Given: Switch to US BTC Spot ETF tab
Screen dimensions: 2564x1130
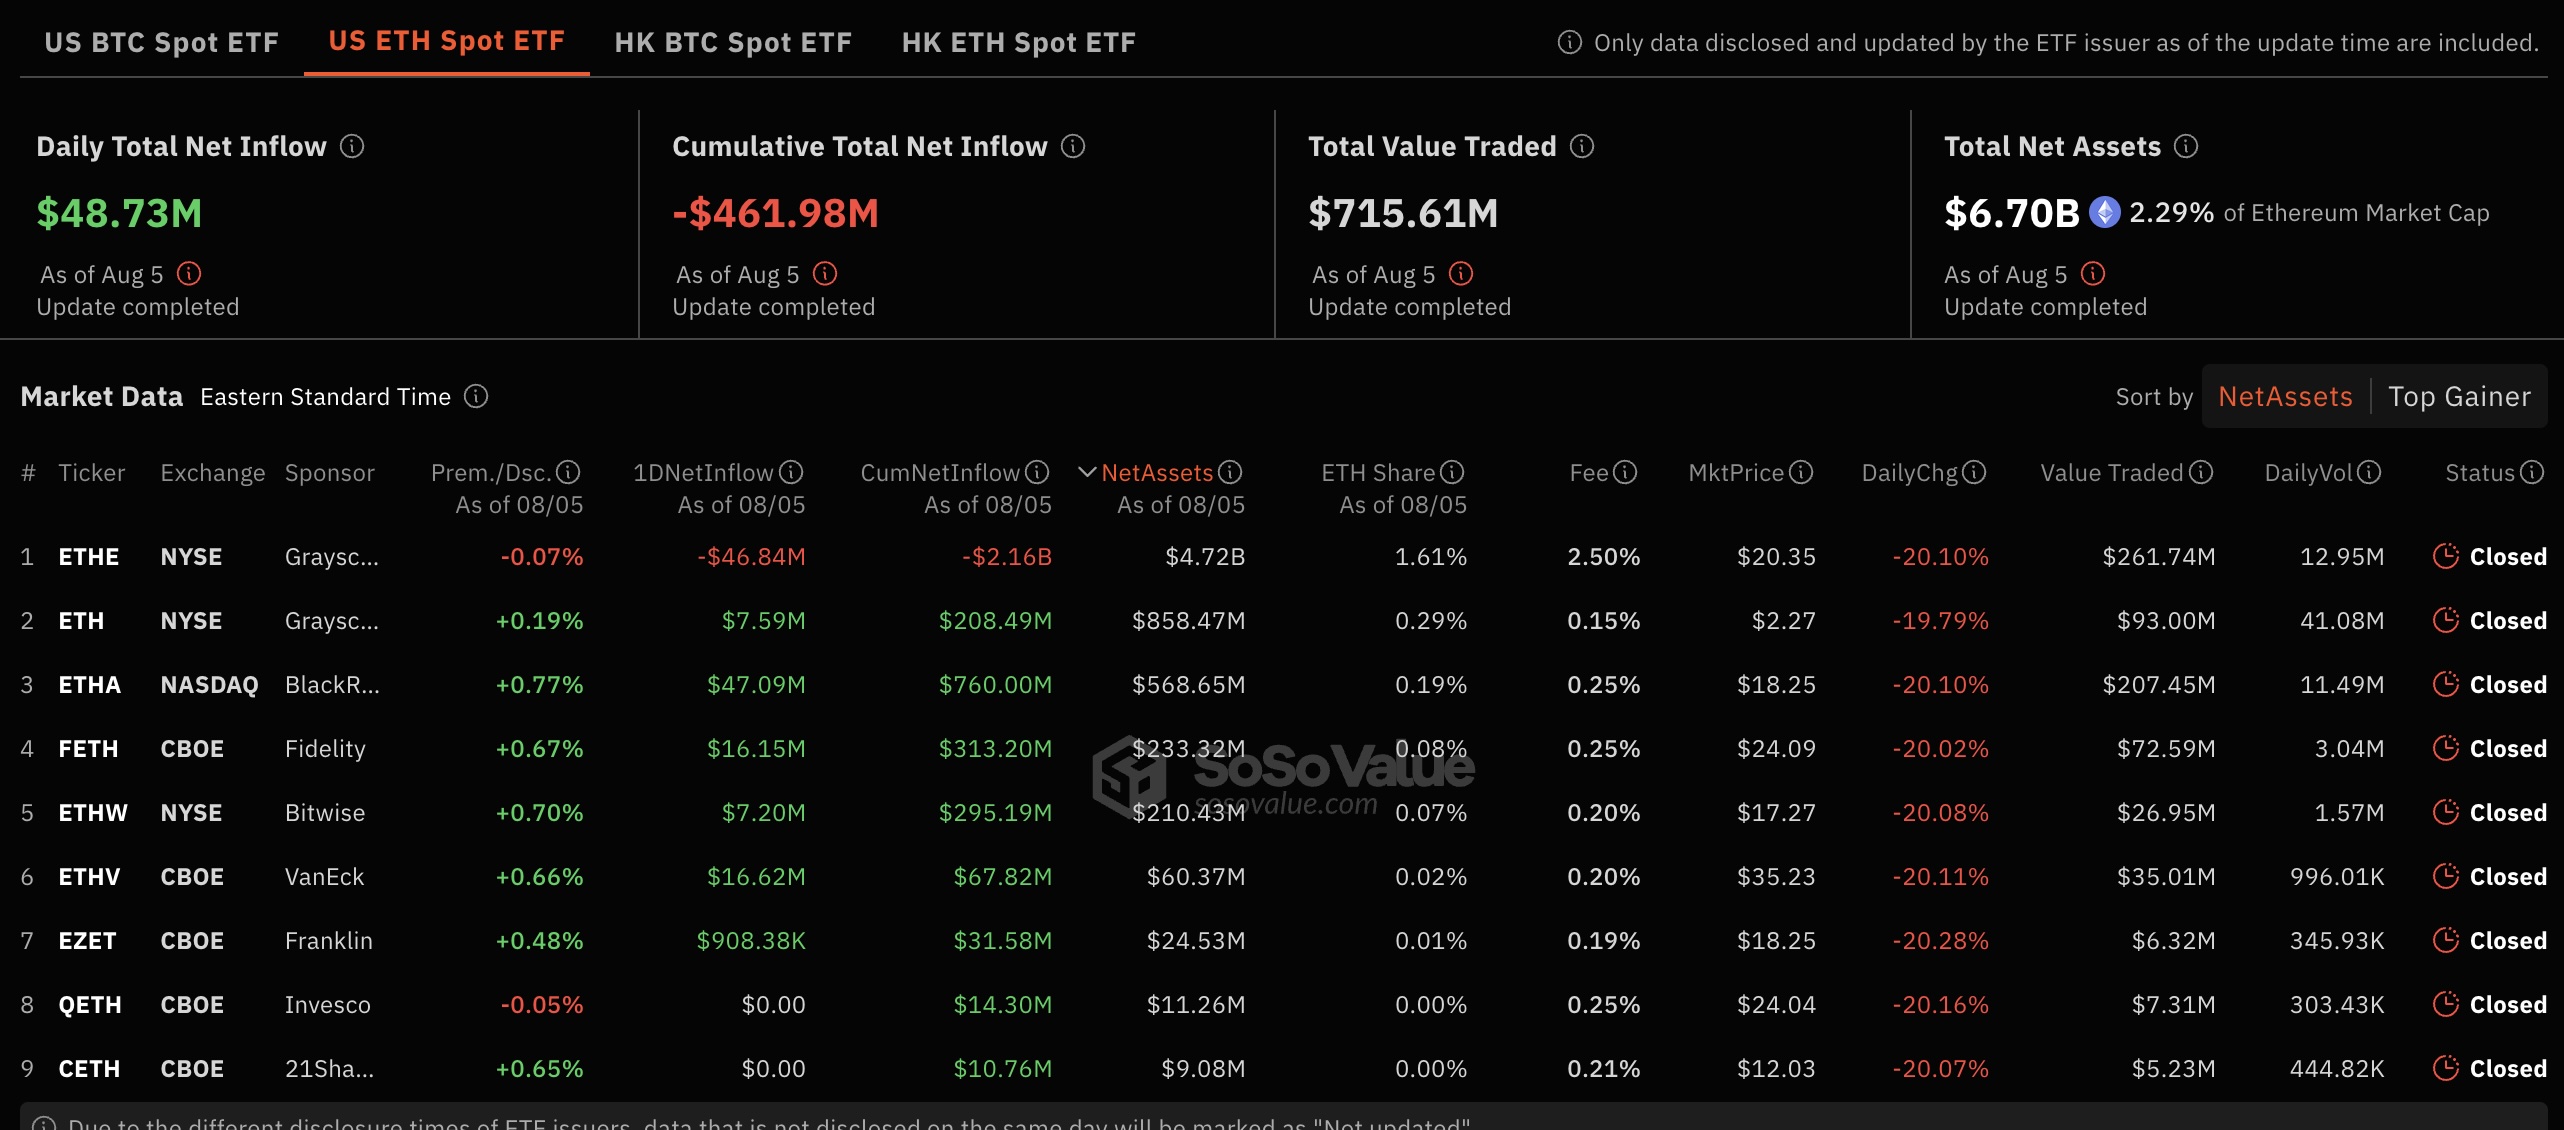Looking at the screenshot, I should [162, 42].
